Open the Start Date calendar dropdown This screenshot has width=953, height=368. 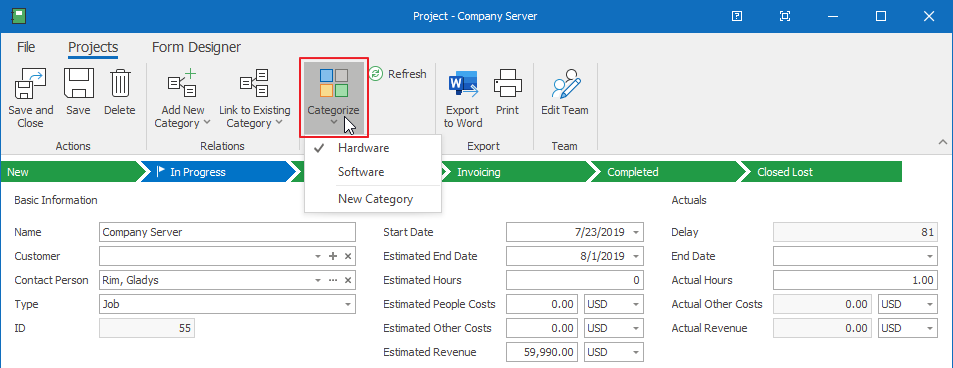[x=635, y=232]
